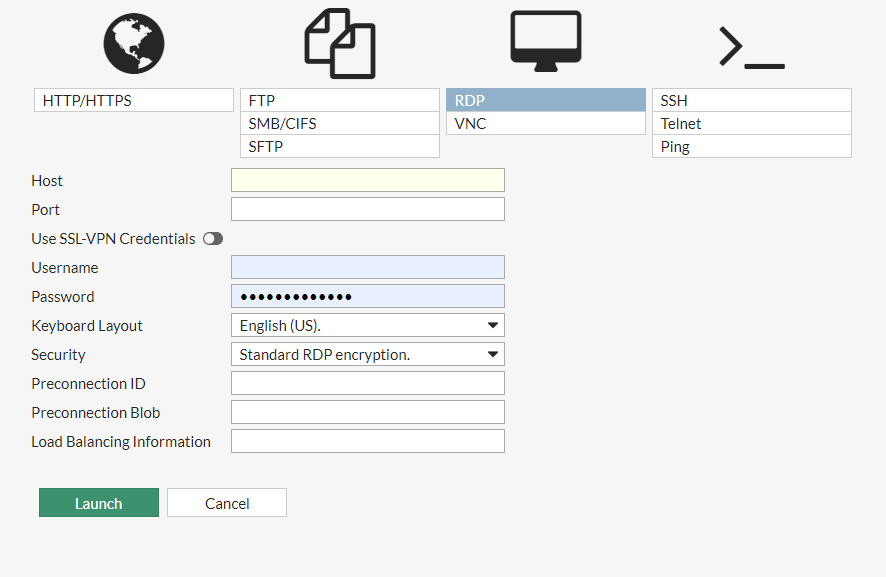Click the file transfer documents icon
The height and width of the screenshot is (577, 886).
pyautogui.click(x=340, y=44)
